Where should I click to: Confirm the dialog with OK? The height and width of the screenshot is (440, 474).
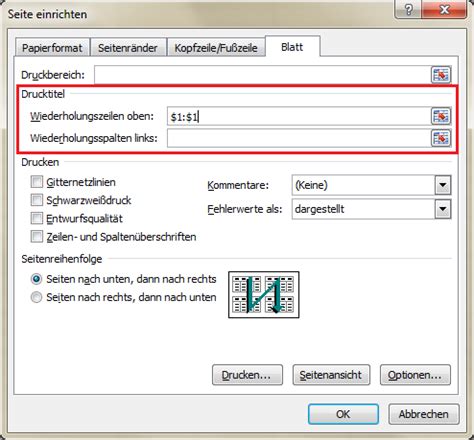tap(343, 414)
